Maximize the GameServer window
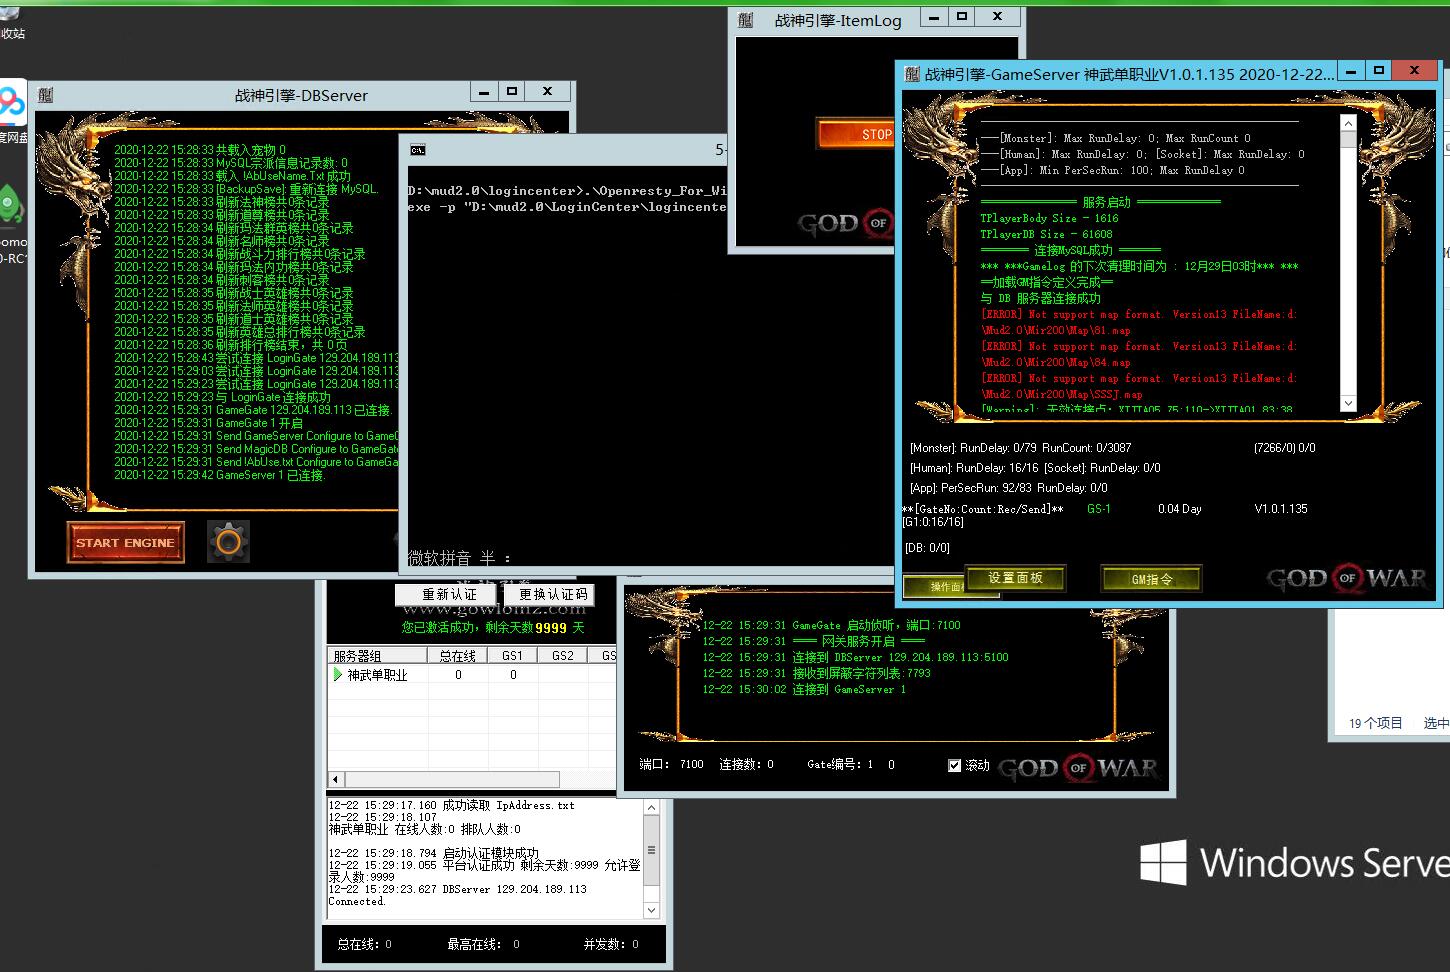1450x972 pixels. (x=1379, y=71)
